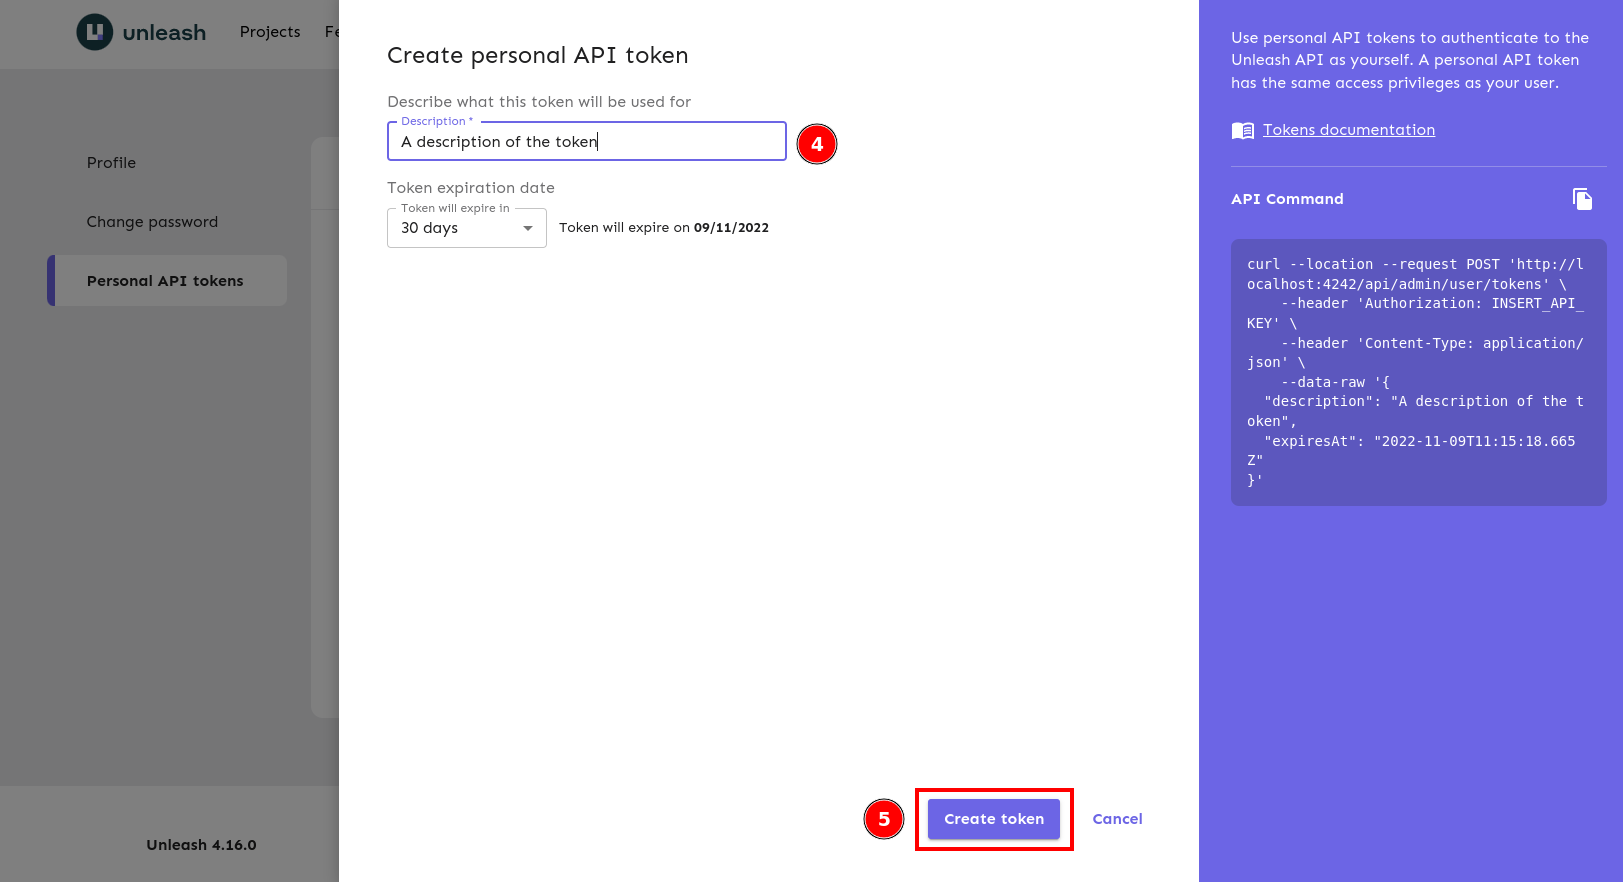Click the "Create personal API token" heading
The height and width of the screenshot is (882, 1623).
[x=537, y=56]
